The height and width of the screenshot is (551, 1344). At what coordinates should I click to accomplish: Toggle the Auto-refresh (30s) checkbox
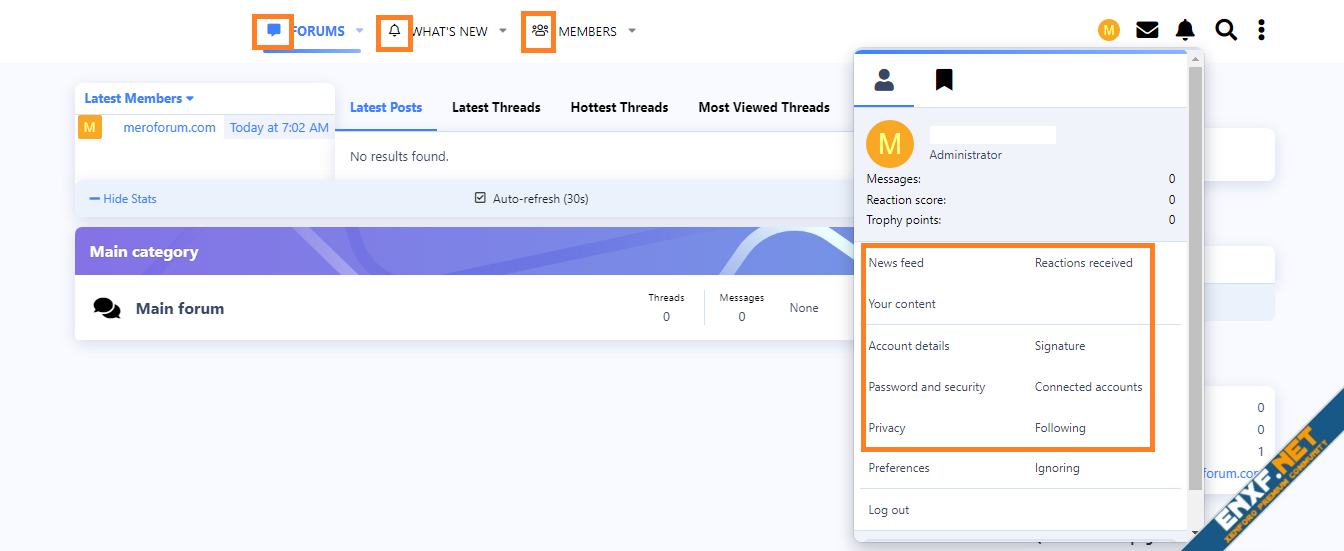pyautogui.click(x=480, y=198)
